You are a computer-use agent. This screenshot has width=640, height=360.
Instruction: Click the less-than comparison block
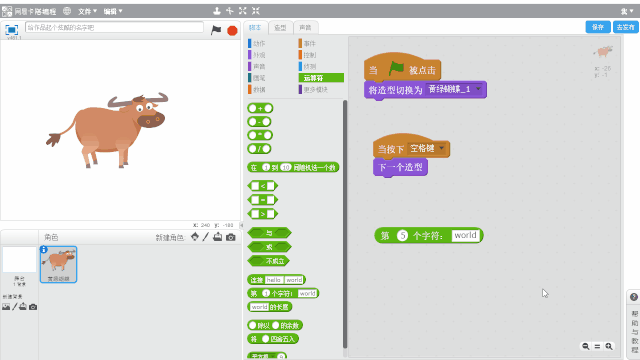(x=262, y=186)
